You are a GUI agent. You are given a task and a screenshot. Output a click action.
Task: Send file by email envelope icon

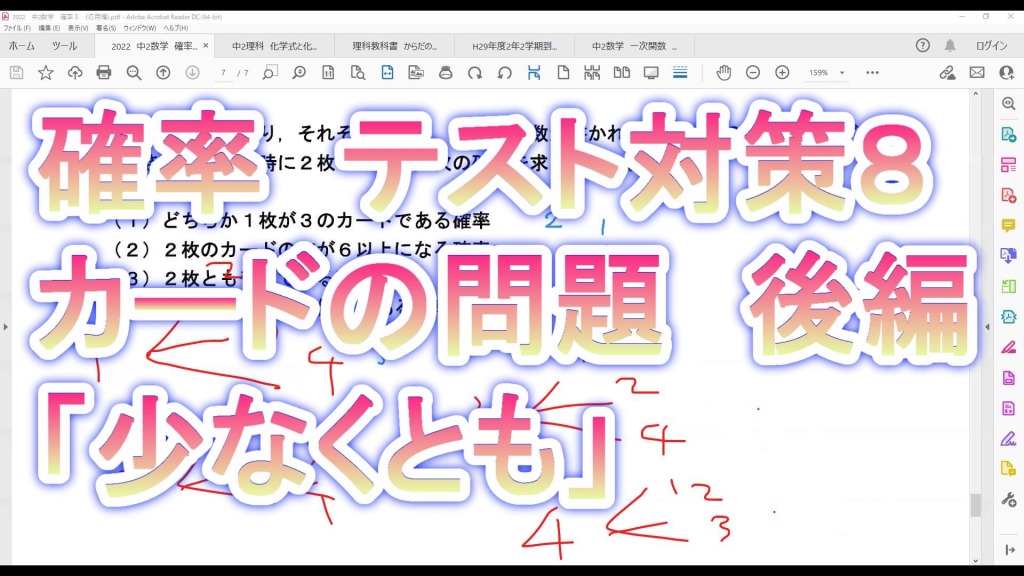(x=977, y=73)
